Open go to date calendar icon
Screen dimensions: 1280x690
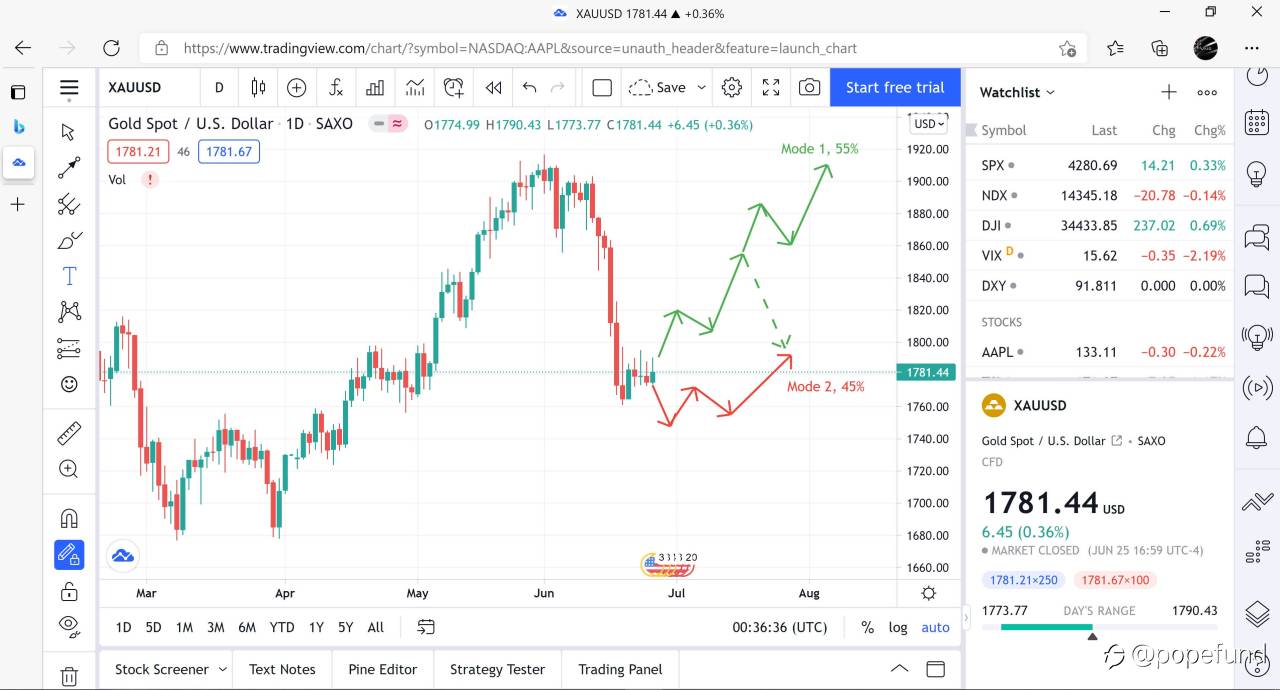426,627
